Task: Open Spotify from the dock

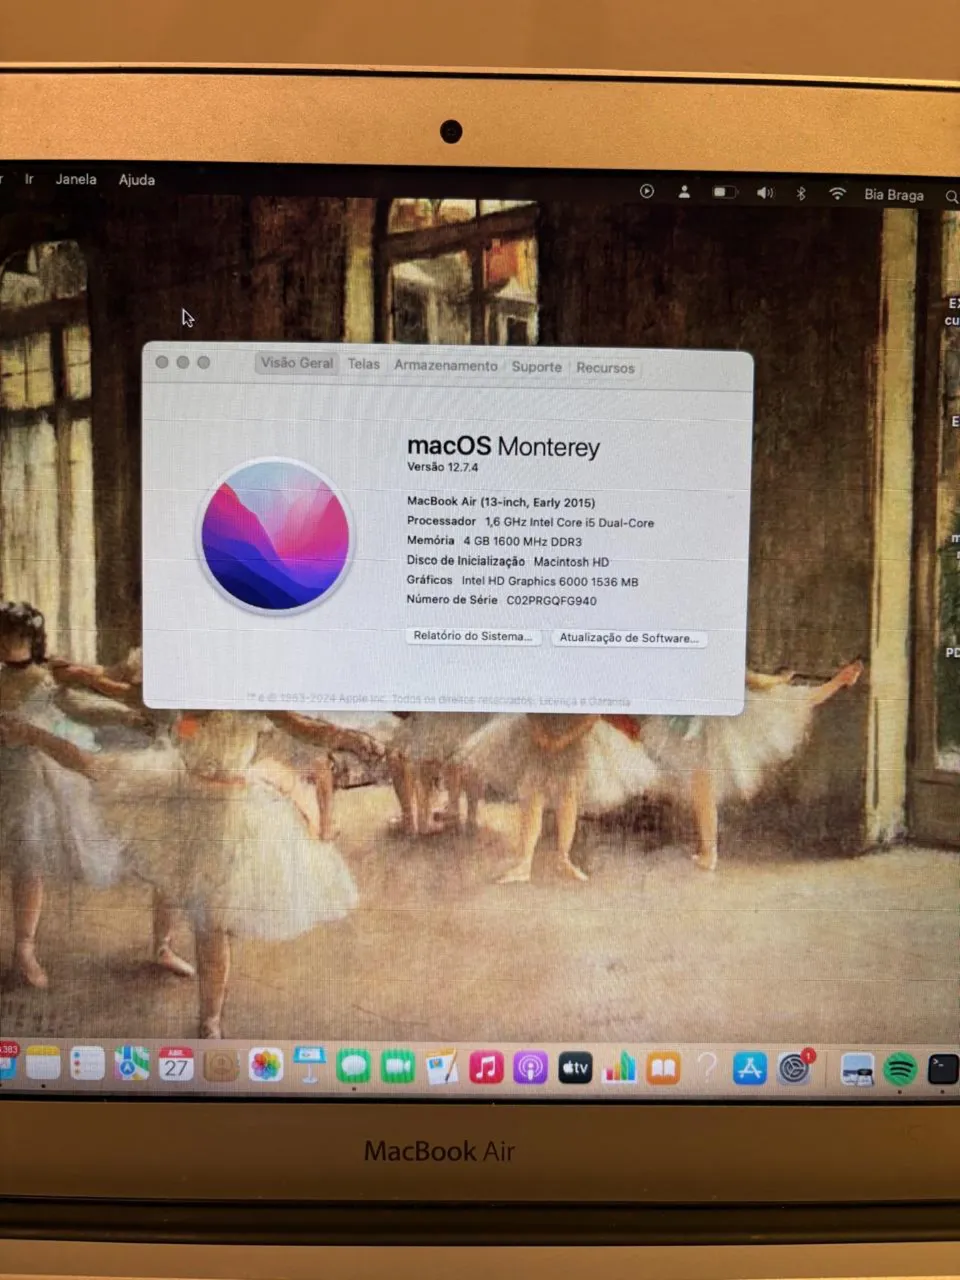Action: (901, 1070)
